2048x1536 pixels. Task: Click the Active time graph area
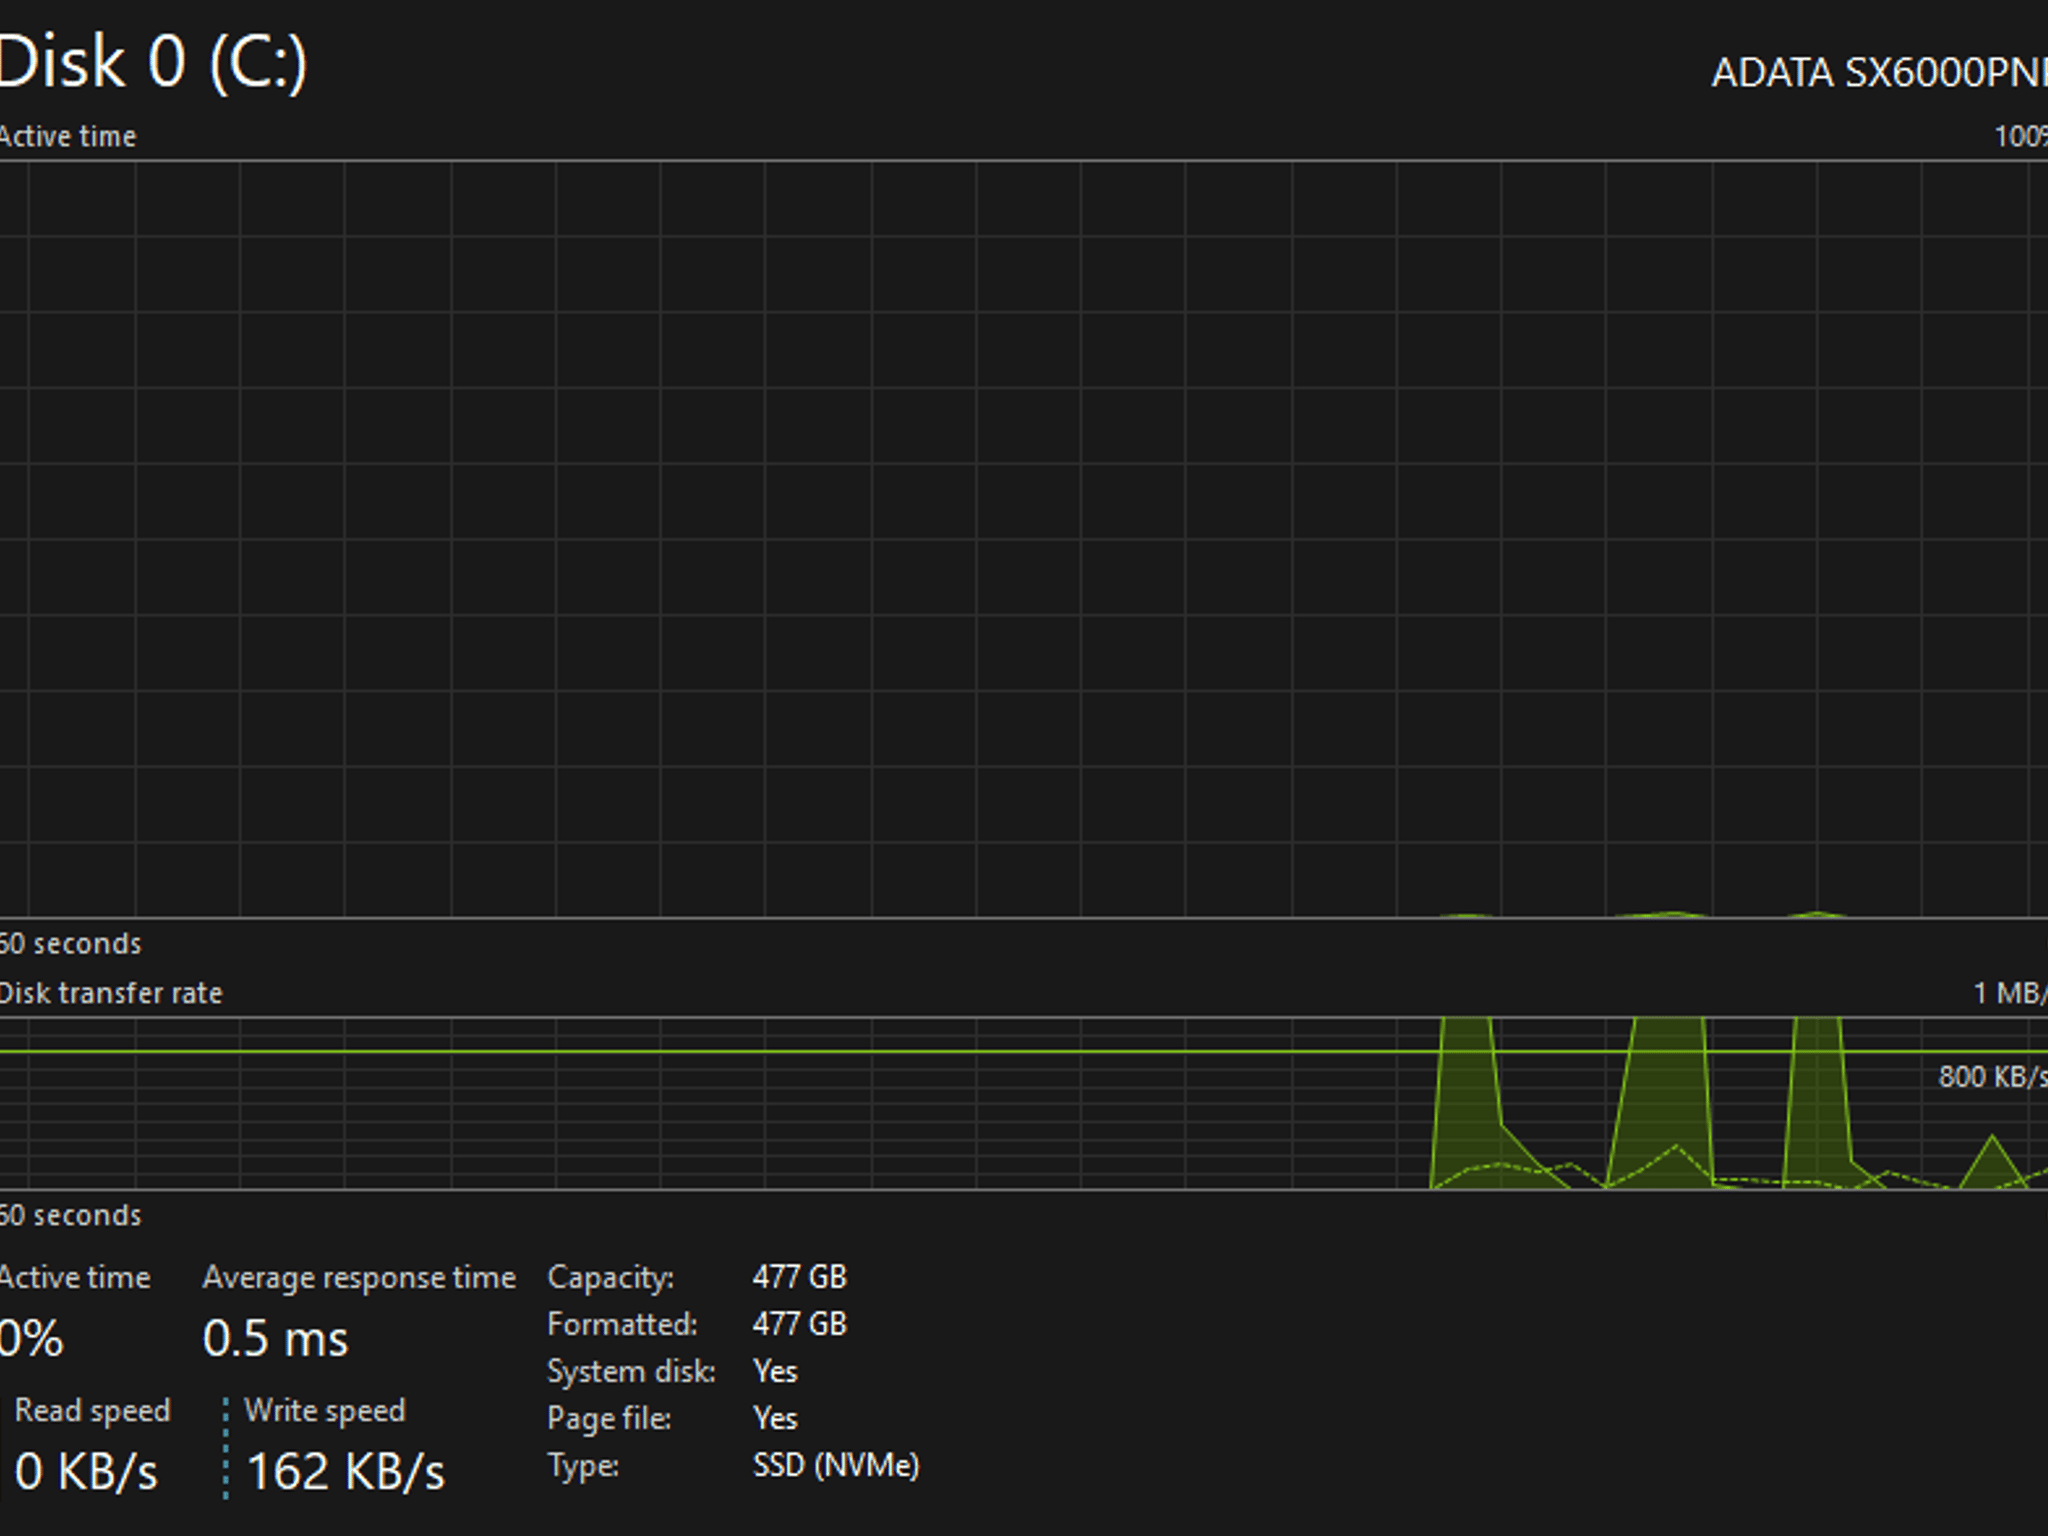coord(1024,539)
